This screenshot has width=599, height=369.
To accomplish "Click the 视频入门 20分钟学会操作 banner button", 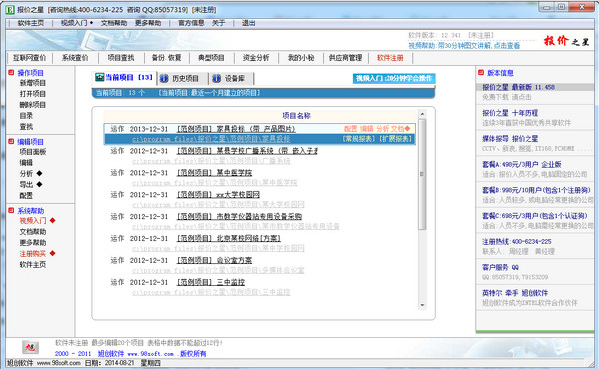I will (x=394, y=78).
